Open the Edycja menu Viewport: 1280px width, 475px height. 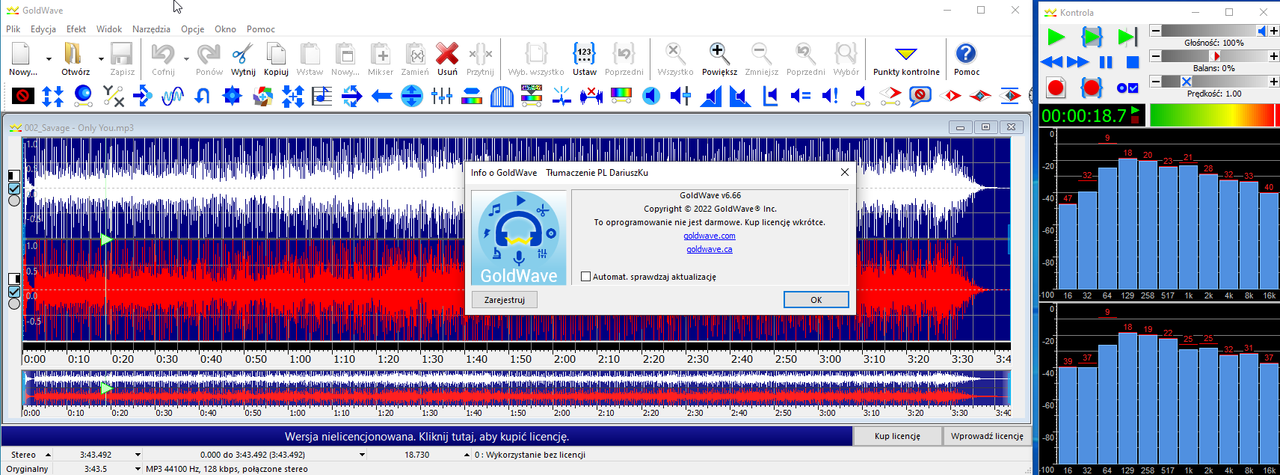point(43,29)
